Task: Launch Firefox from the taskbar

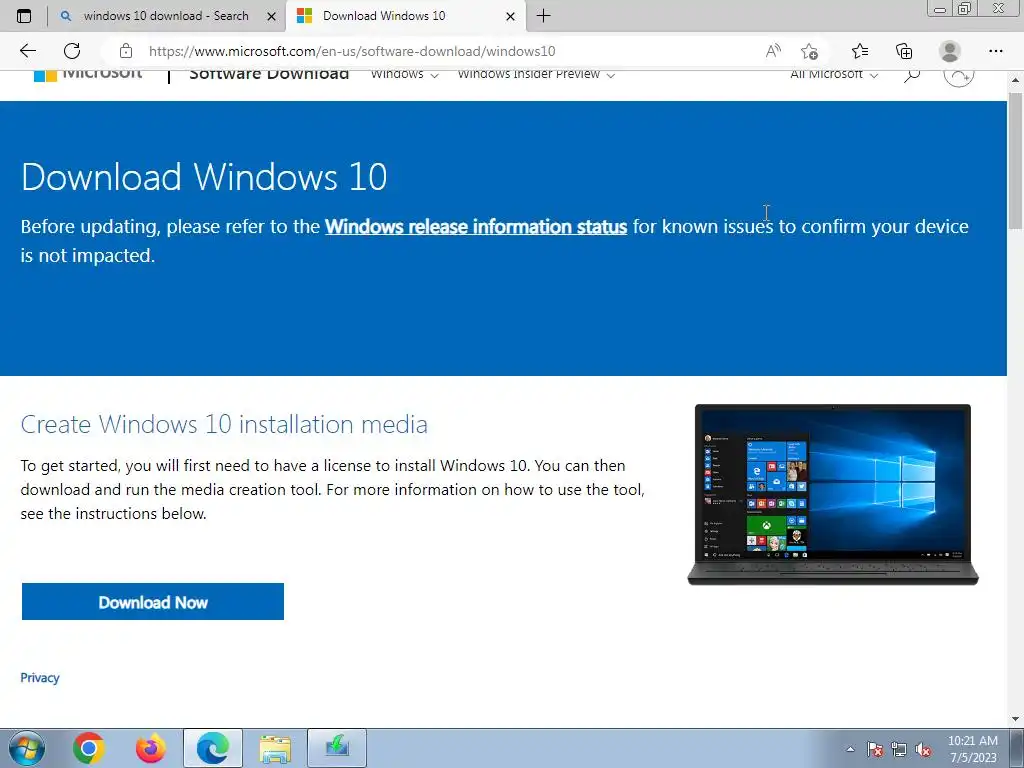Action: [150, 748]
